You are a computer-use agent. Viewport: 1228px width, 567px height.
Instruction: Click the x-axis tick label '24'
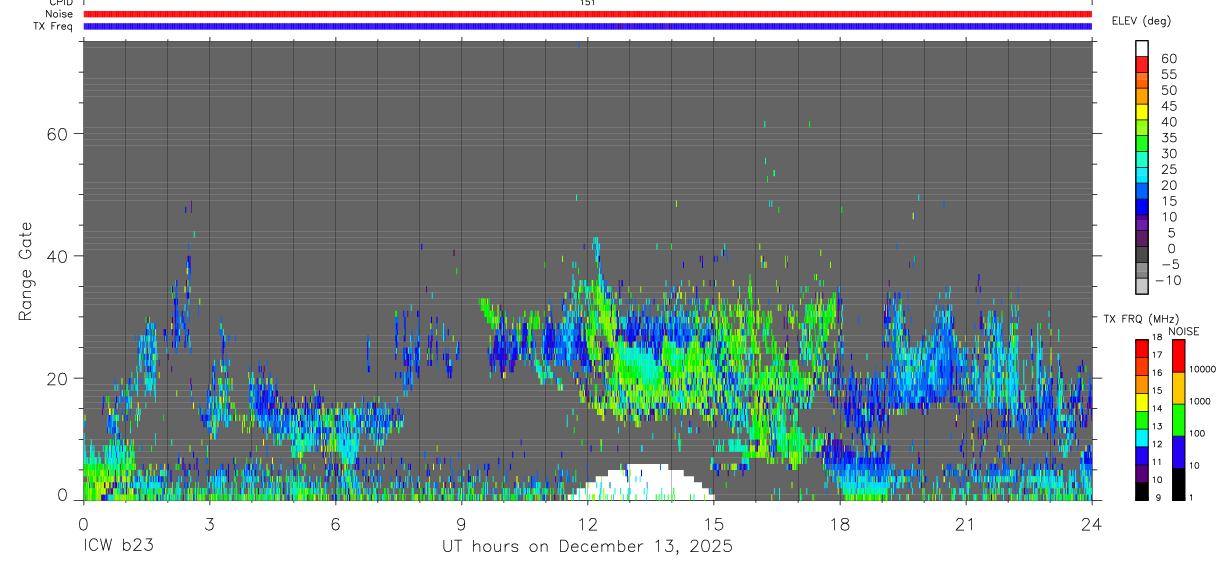tap(1091, 524)
